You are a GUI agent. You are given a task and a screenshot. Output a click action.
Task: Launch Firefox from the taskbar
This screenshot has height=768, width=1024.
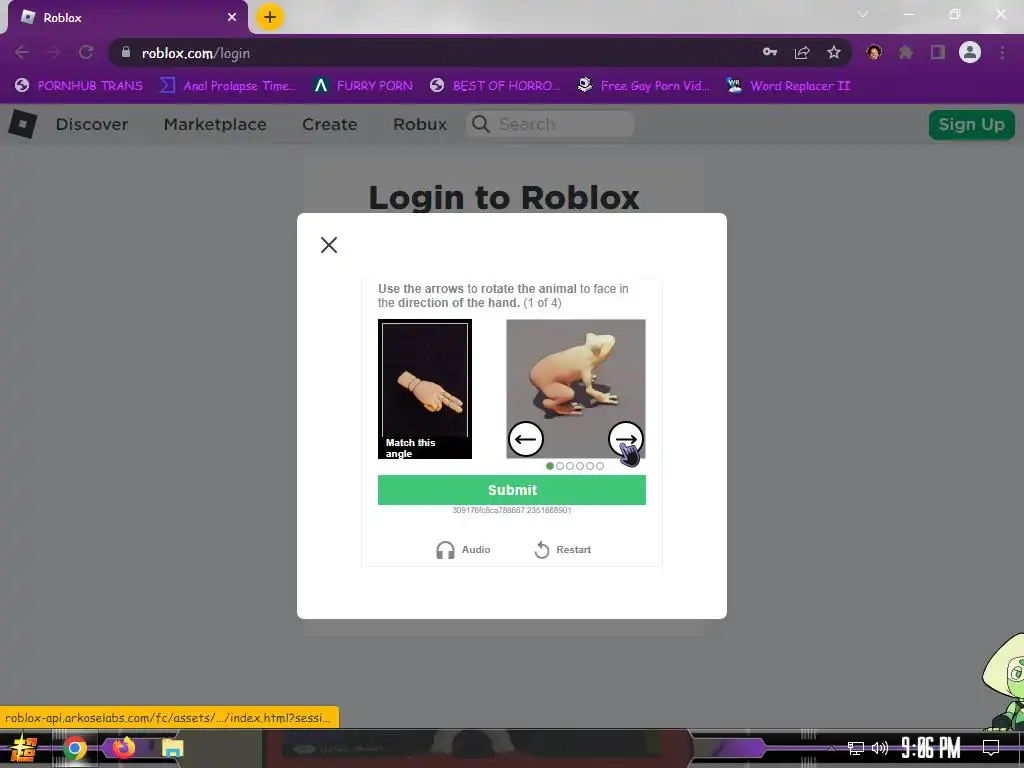123,748
